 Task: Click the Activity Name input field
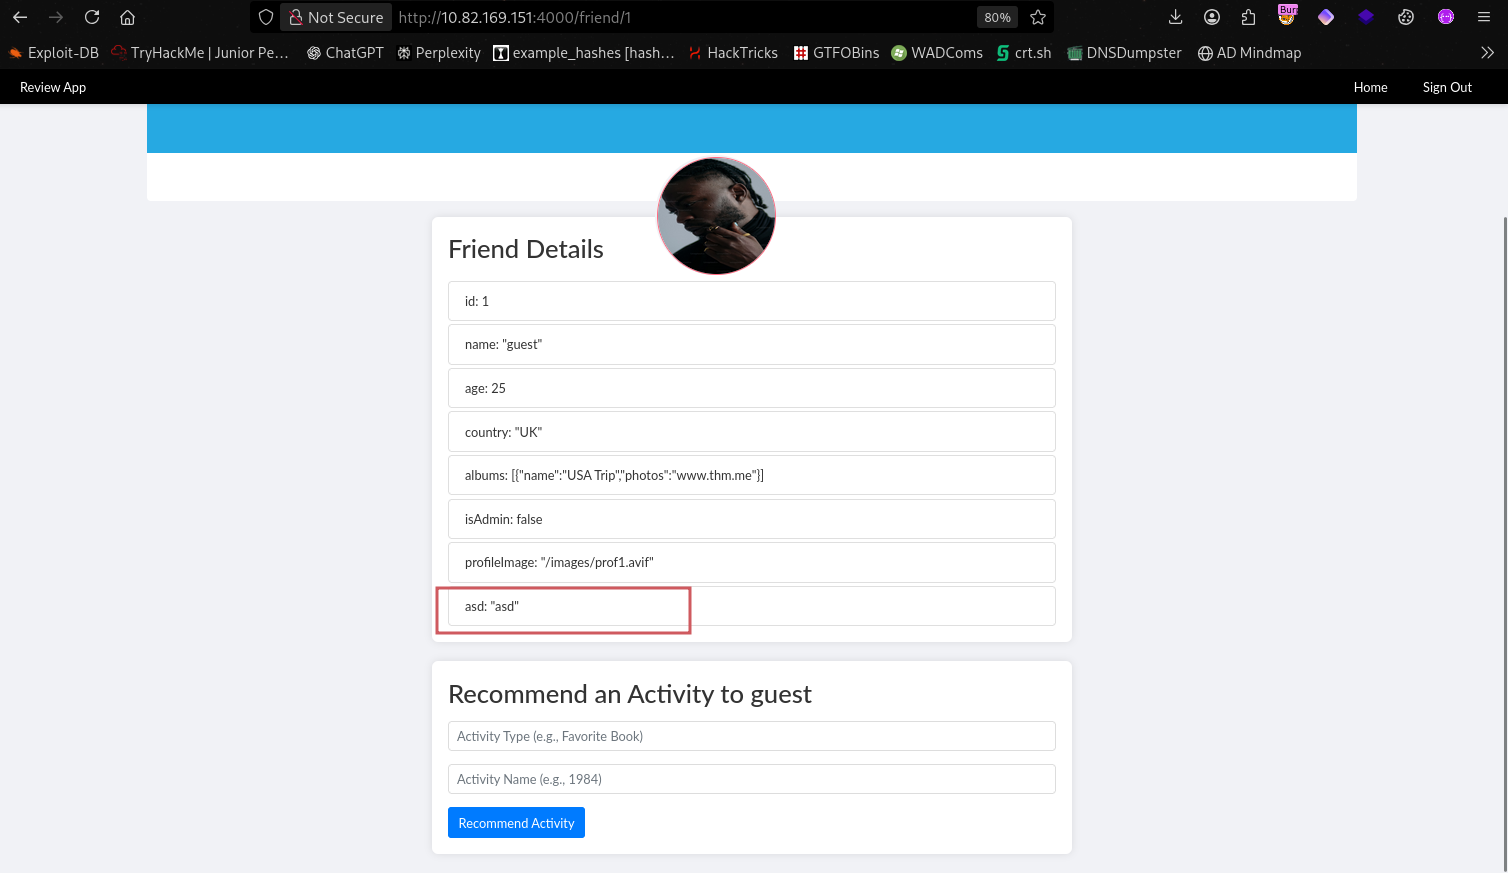pos(751,779)
